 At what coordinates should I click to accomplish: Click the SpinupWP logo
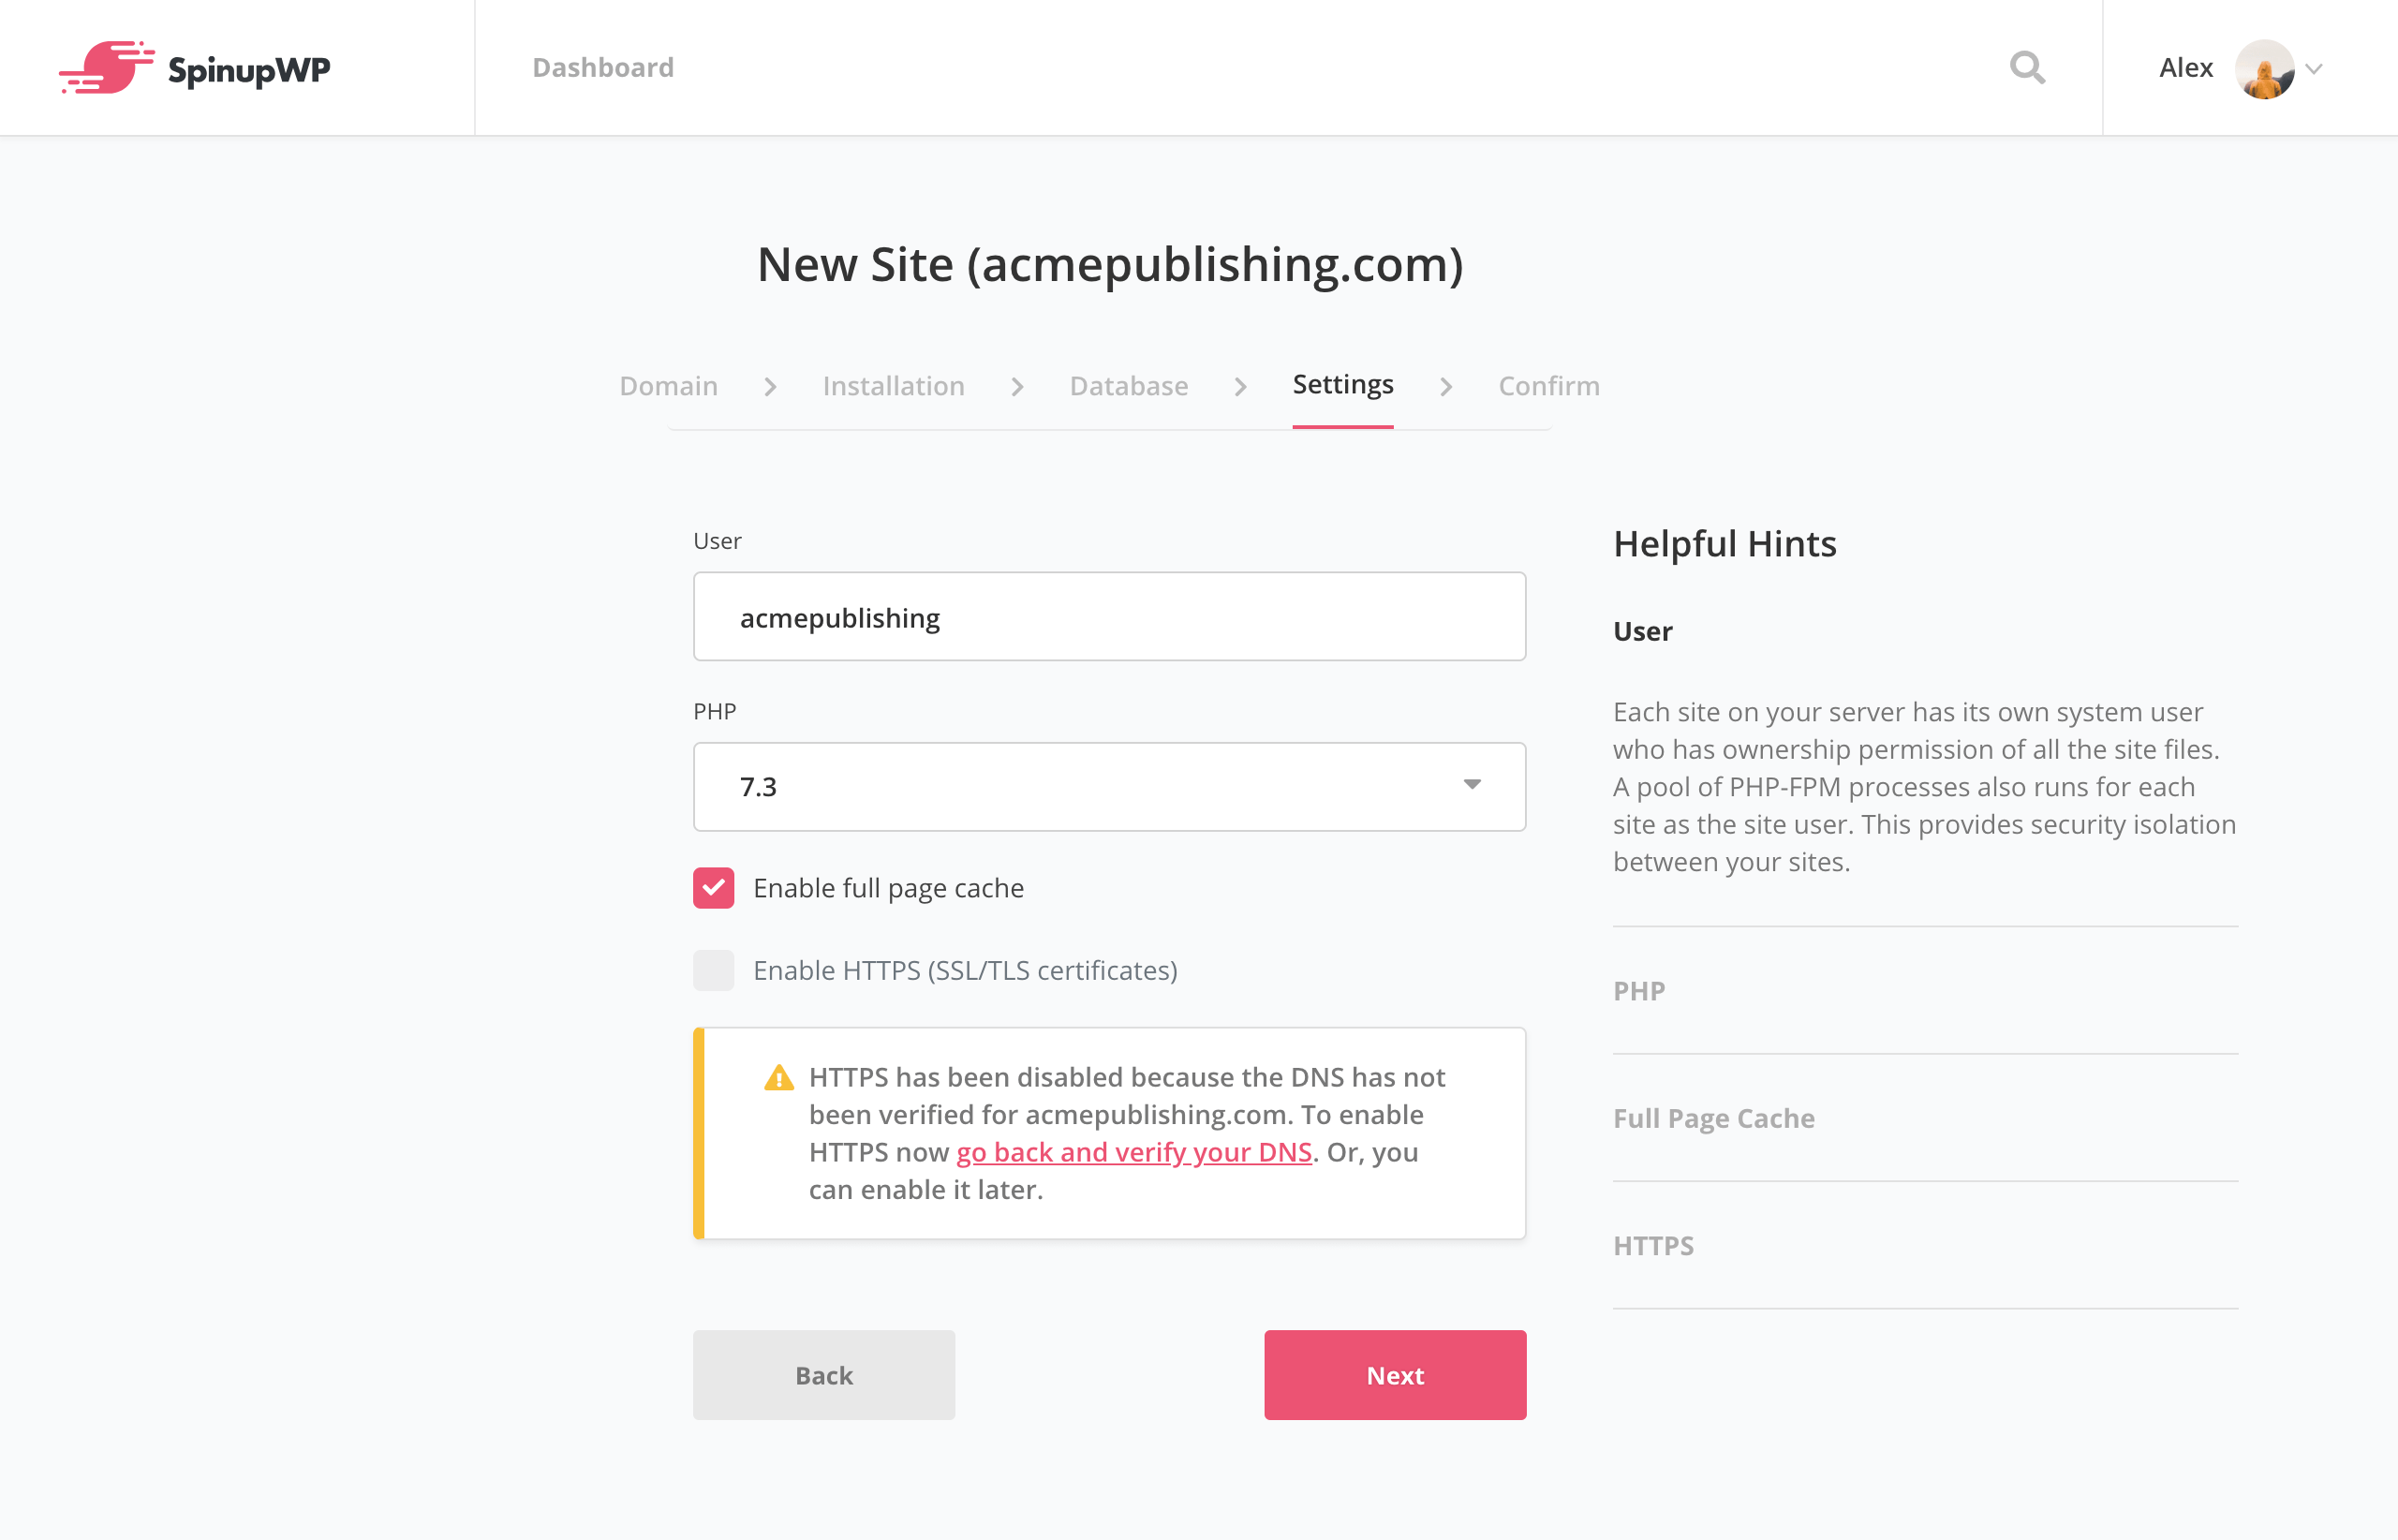click(x=195, y=68)
